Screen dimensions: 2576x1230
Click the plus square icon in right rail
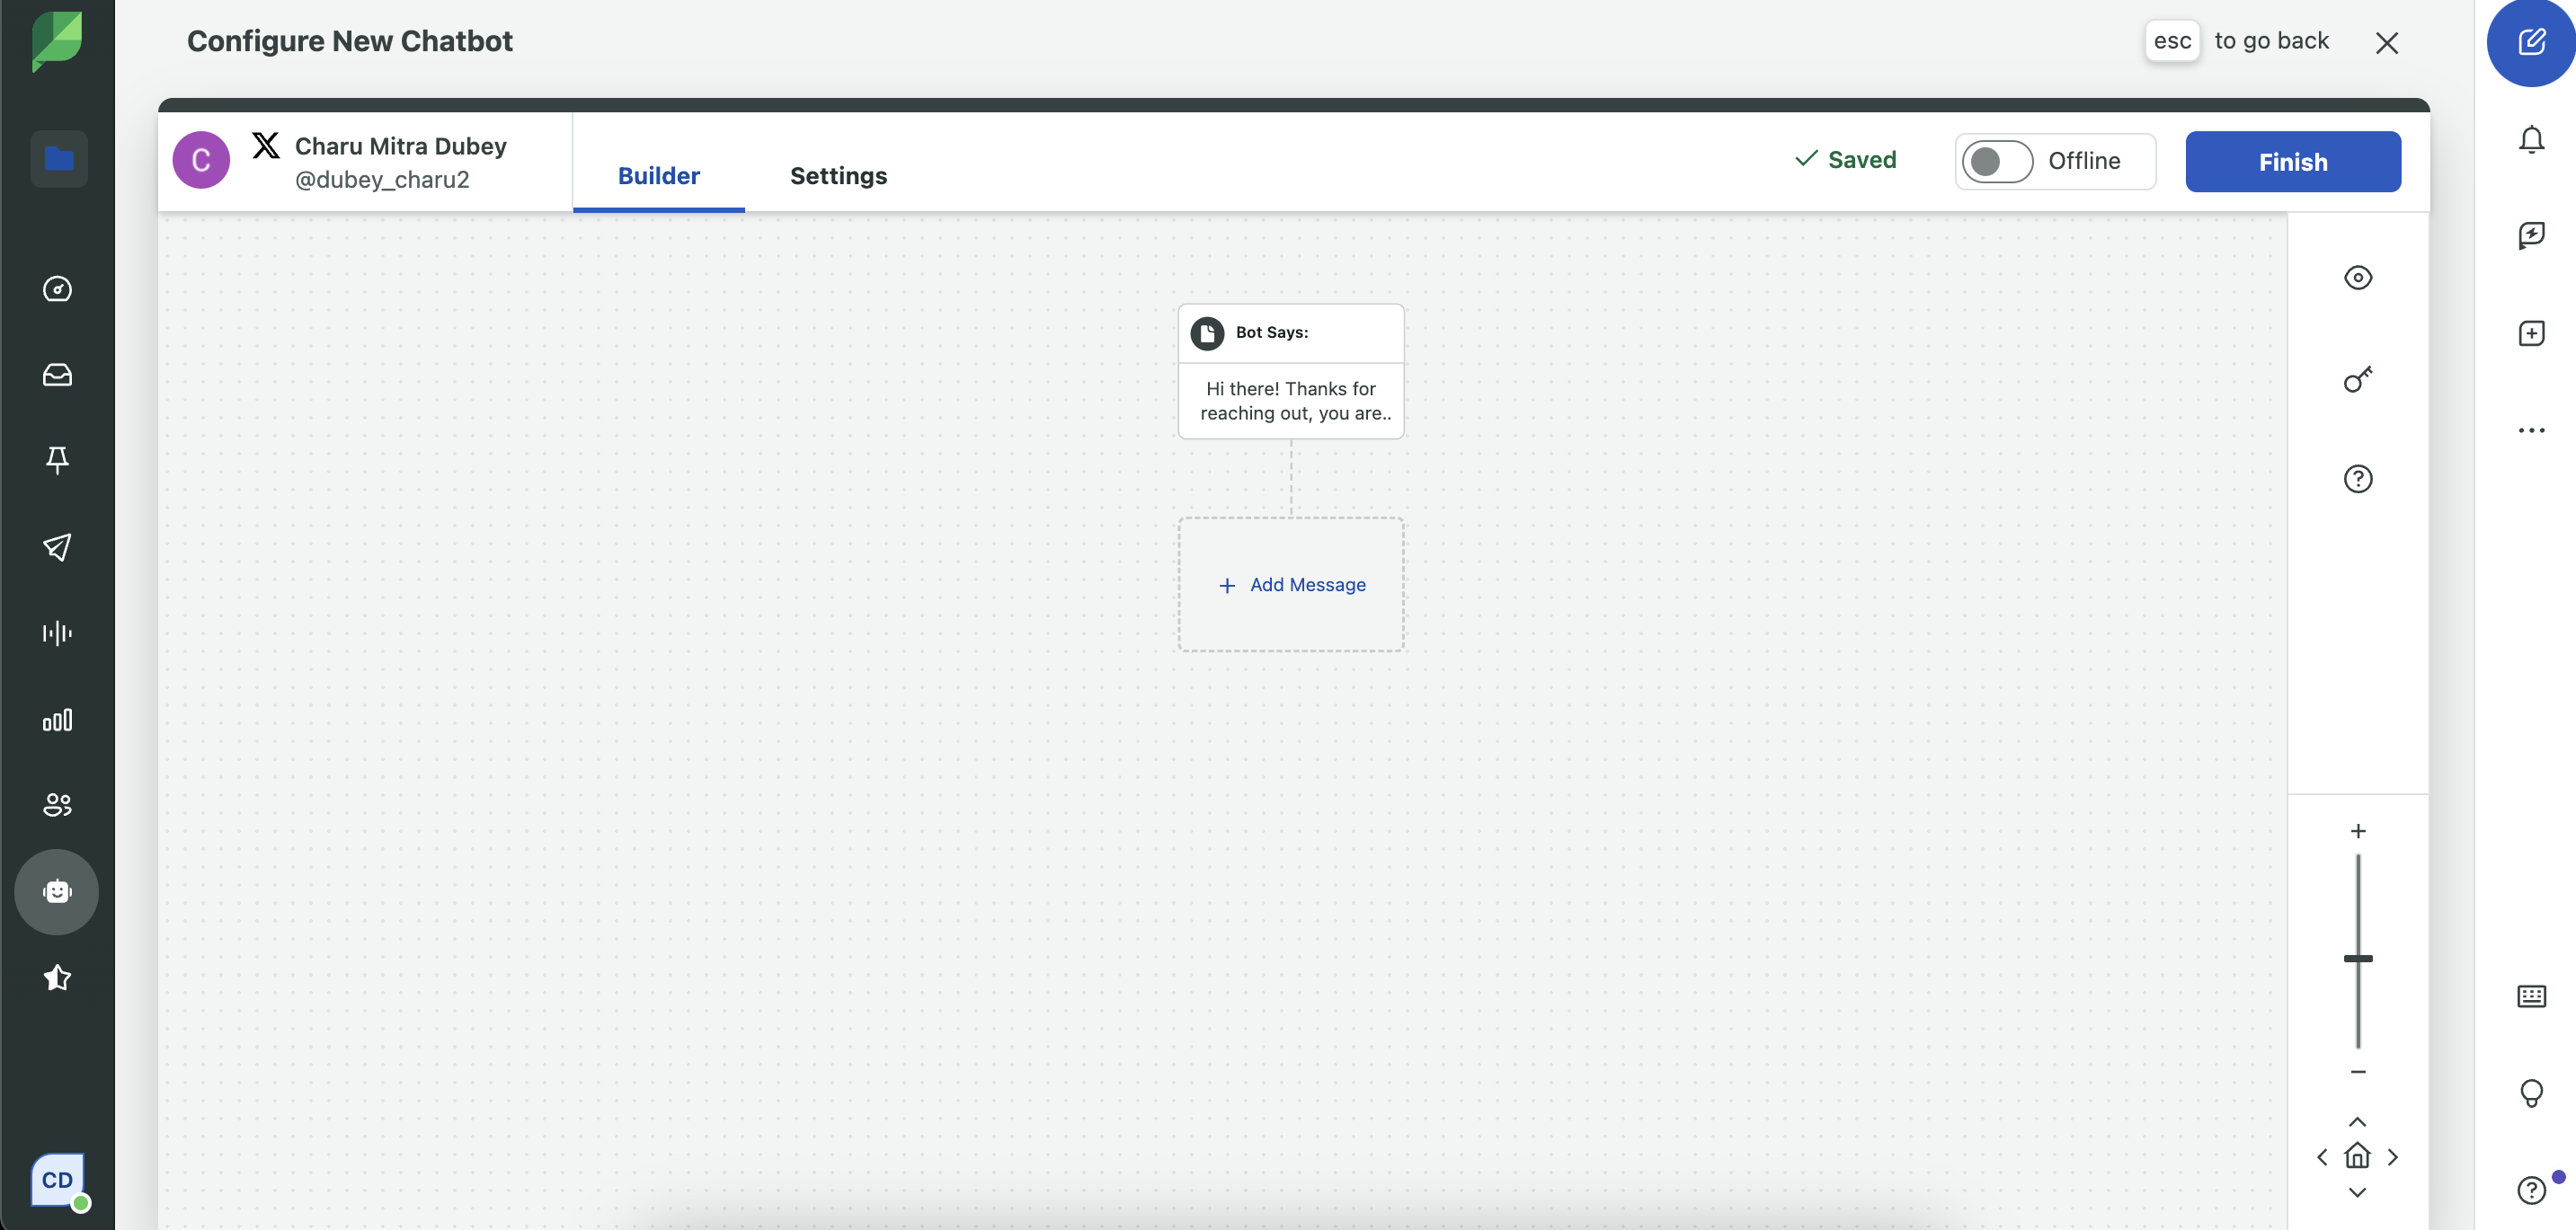click(2531, 333)
